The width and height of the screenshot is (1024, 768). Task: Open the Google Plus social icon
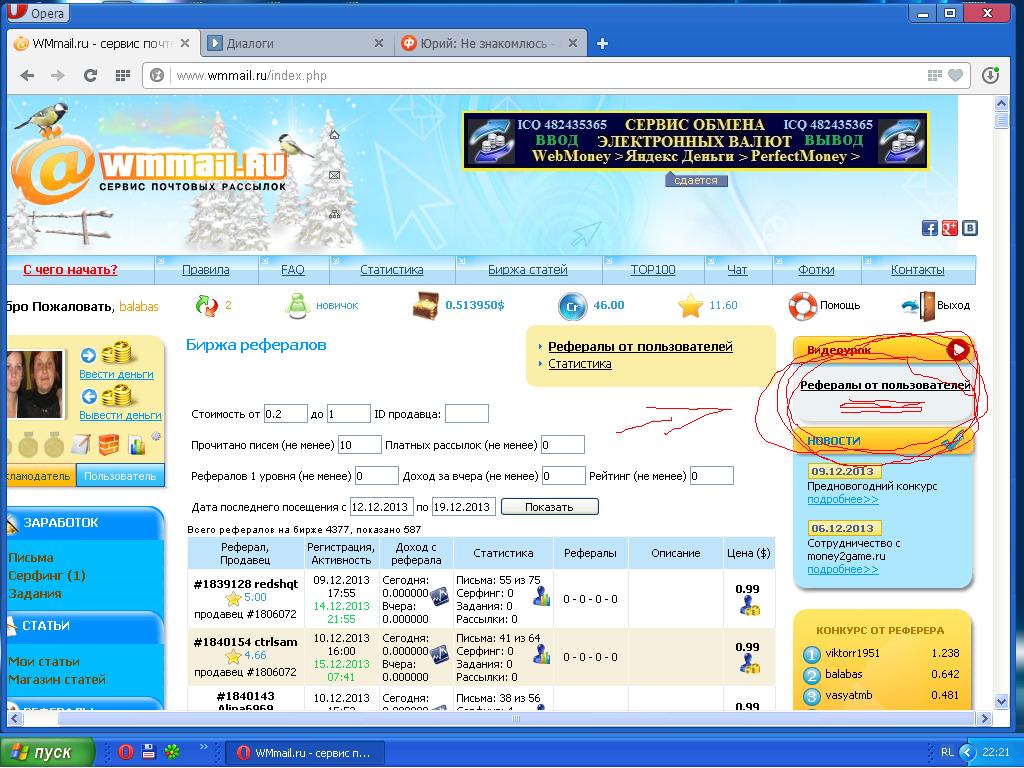[950, 228]
